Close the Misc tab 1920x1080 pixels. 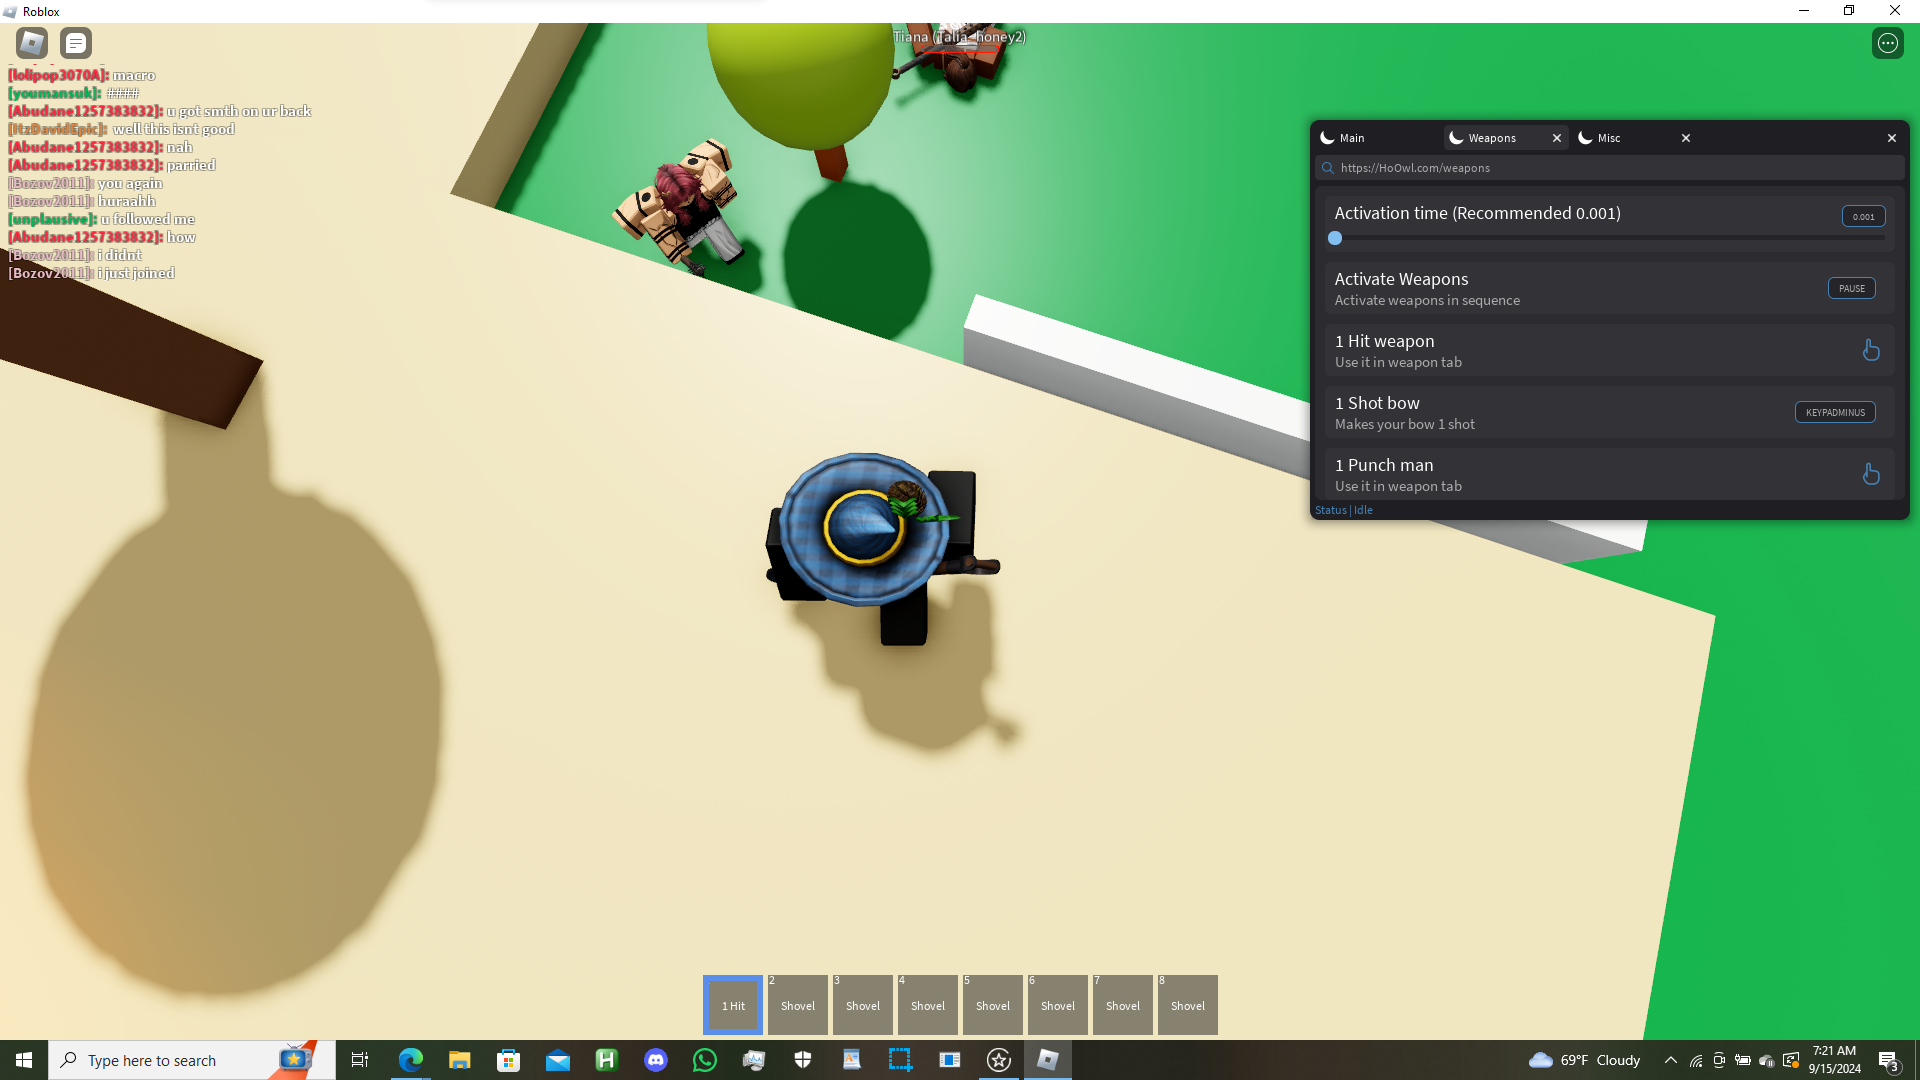point(1686,138)
